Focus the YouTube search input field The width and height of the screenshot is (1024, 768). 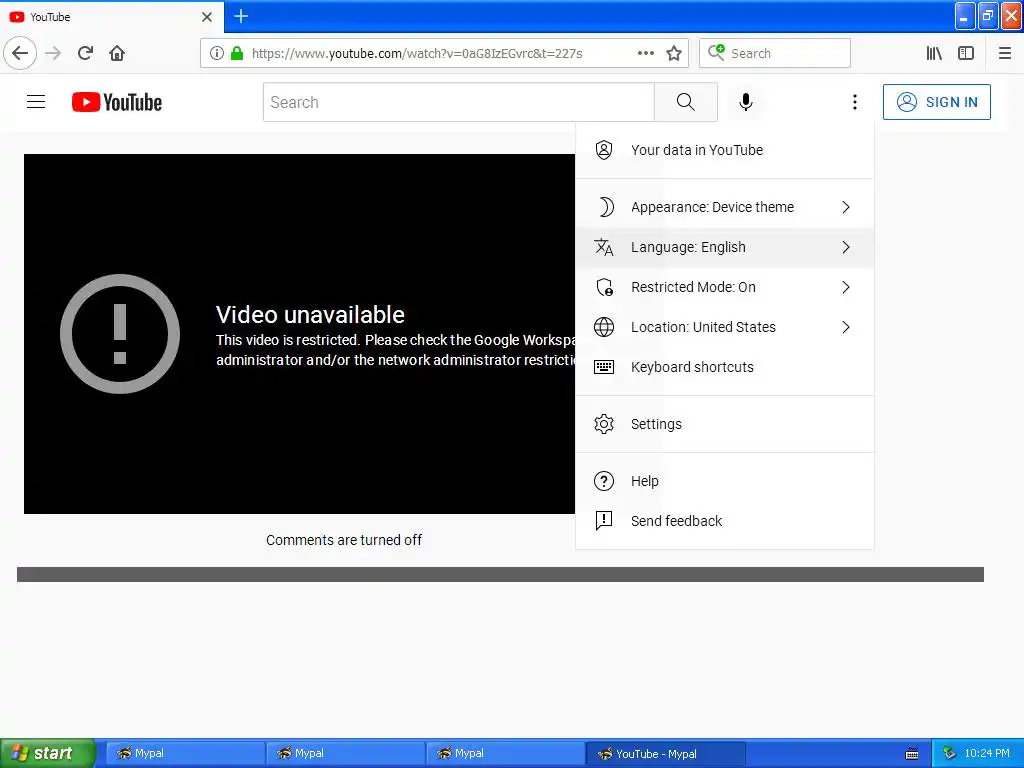pos(458,102)
